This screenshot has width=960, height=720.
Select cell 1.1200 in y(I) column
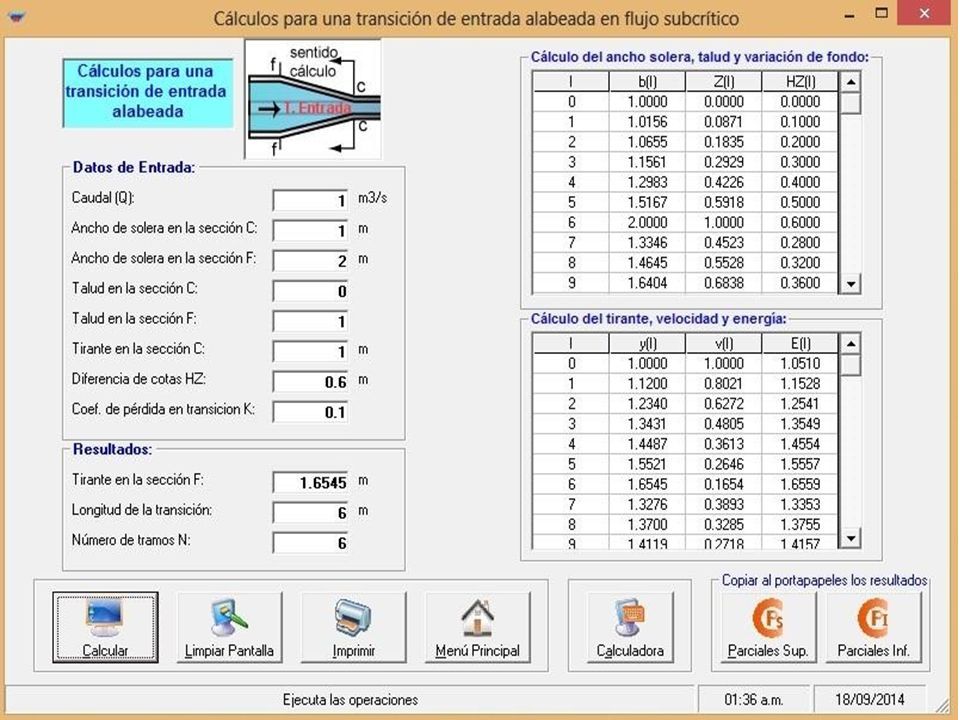pyautogui.click(x=647, y=384)
